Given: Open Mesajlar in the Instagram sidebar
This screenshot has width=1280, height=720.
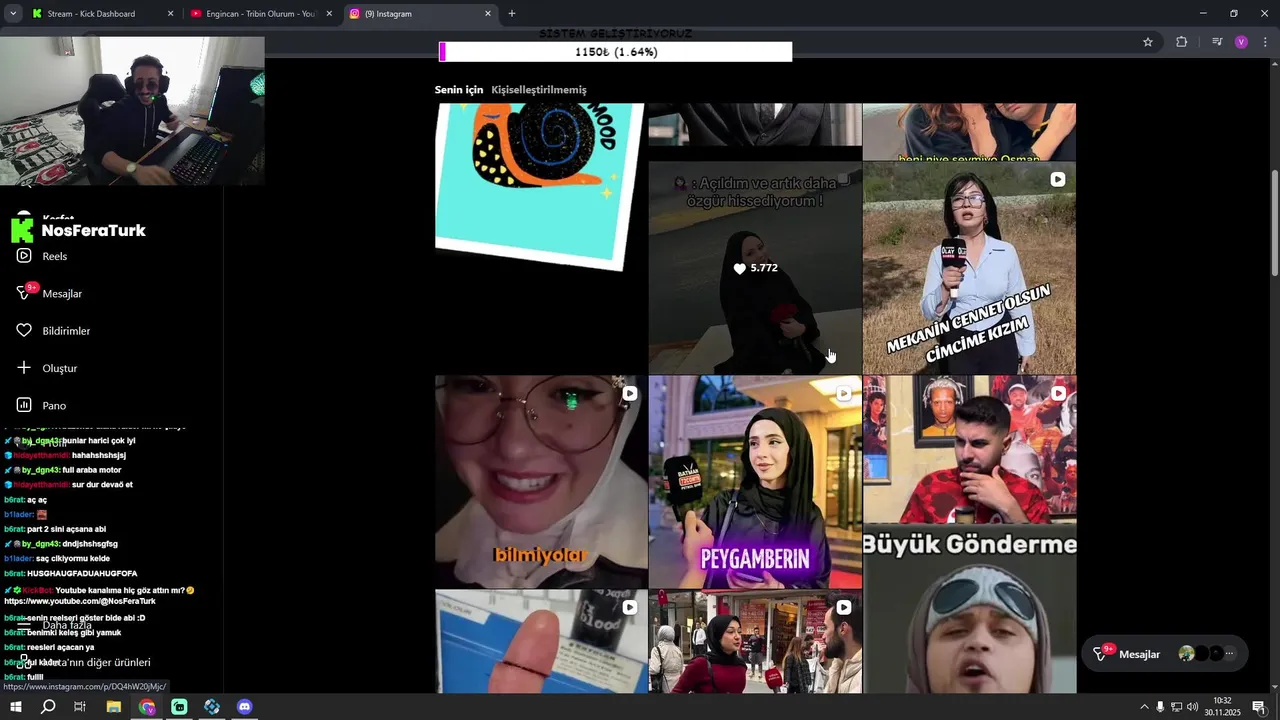Looking at the screenshot, I should [x=50, y=293].
